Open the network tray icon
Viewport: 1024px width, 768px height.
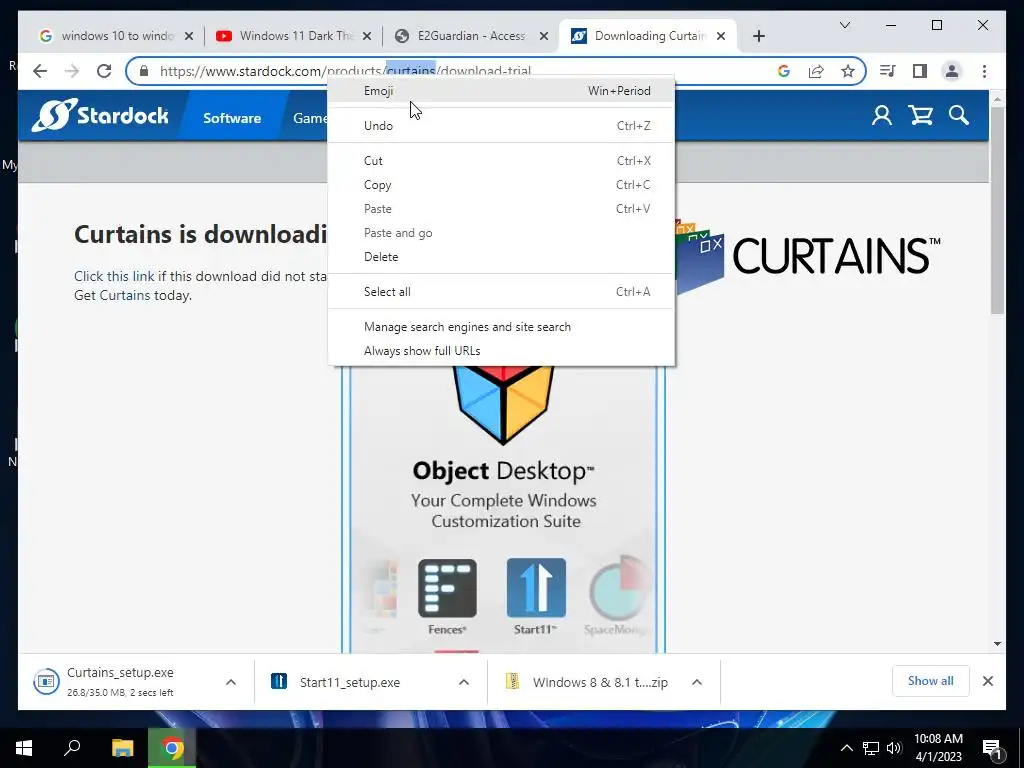click(871, 748)
